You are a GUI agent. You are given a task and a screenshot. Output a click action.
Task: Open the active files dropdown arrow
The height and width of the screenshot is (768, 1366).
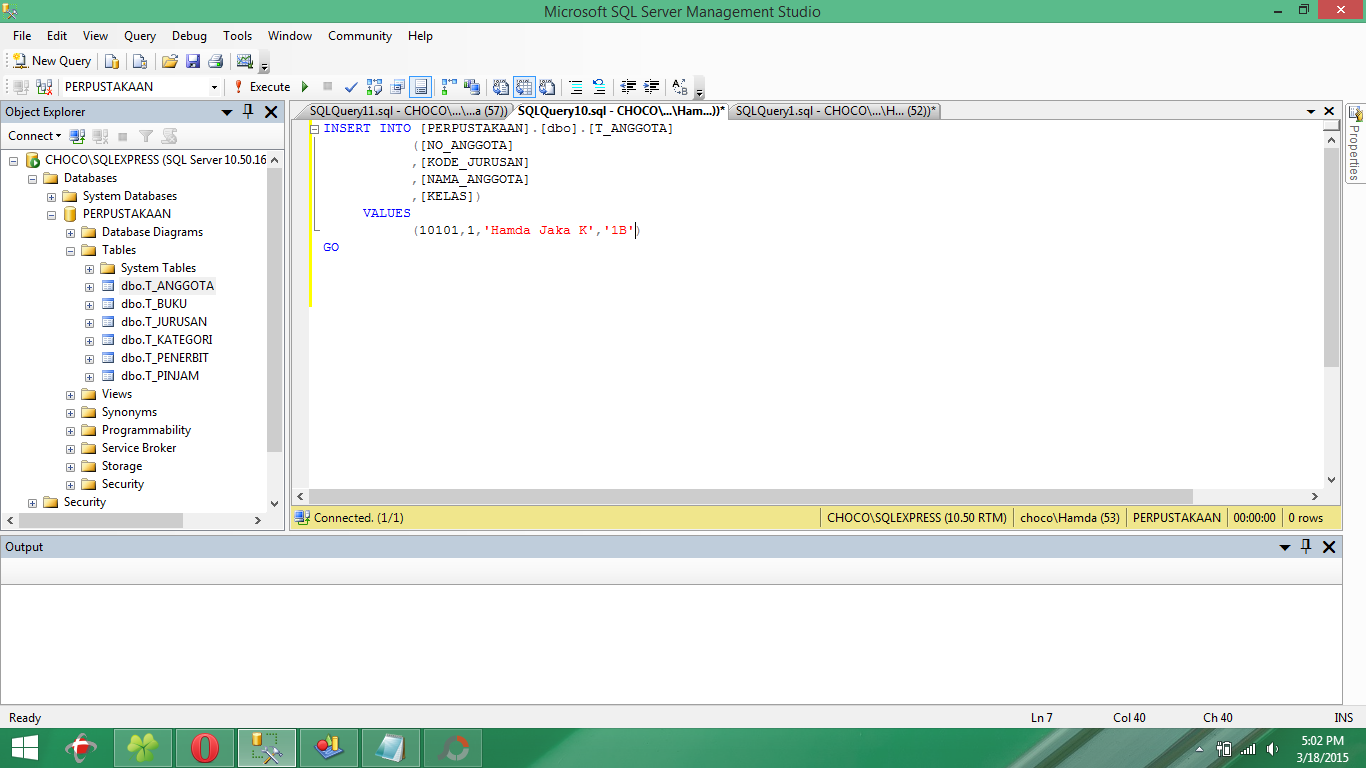point(1311,112)
